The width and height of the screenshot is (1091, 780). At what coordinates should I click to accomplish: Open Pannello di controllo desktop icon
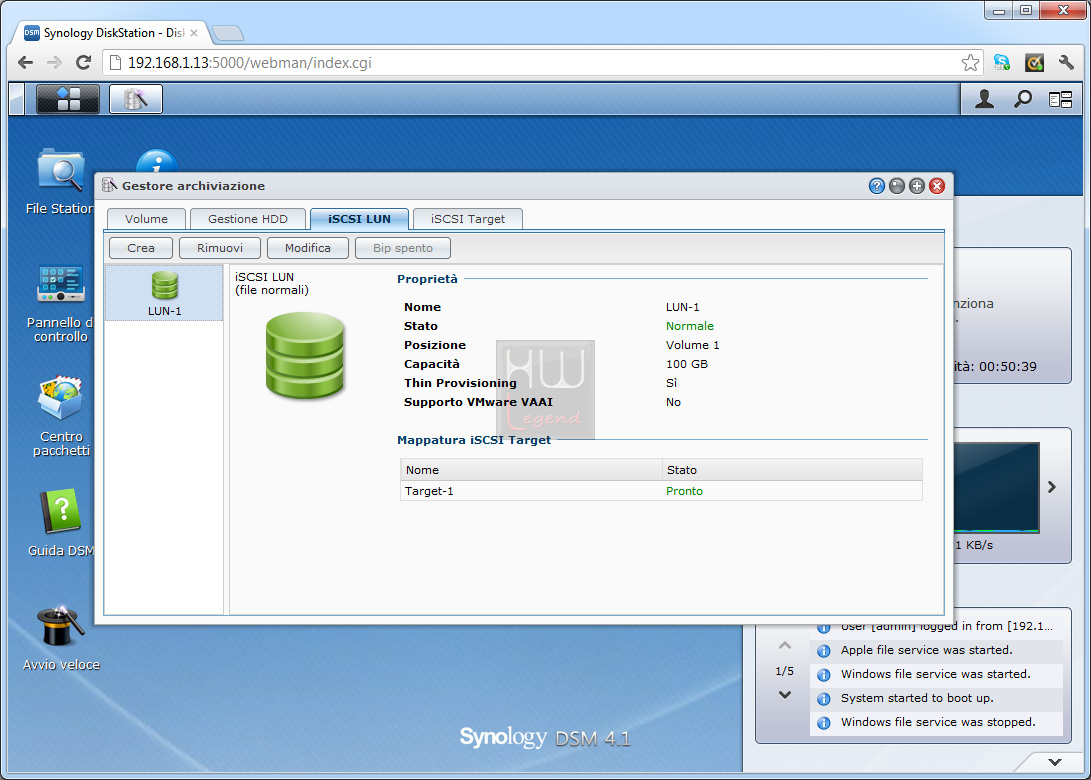[61, 304]
